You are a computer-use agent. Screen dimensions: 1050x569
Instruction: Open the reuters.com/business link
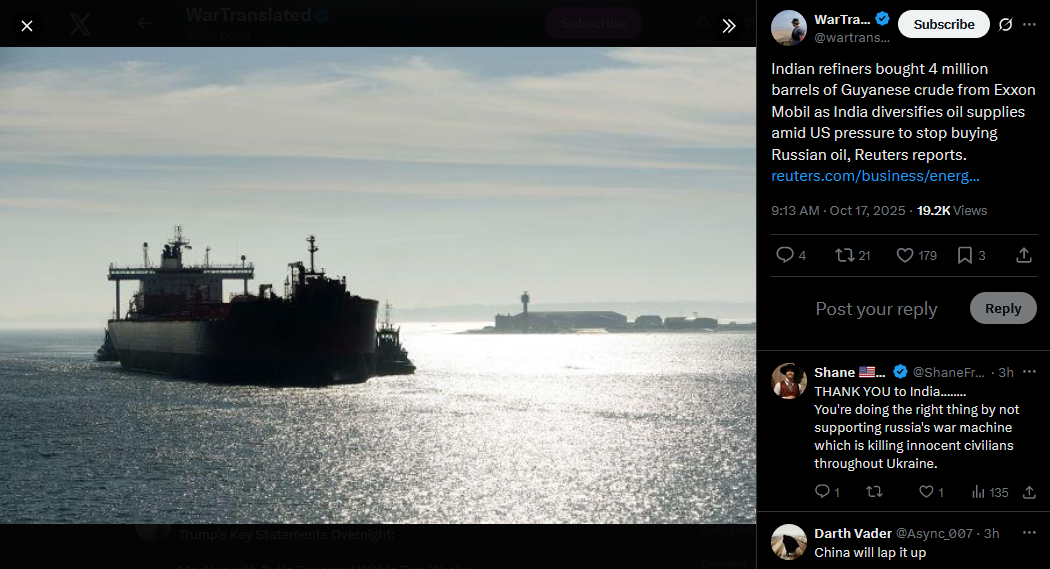(875, 176)
